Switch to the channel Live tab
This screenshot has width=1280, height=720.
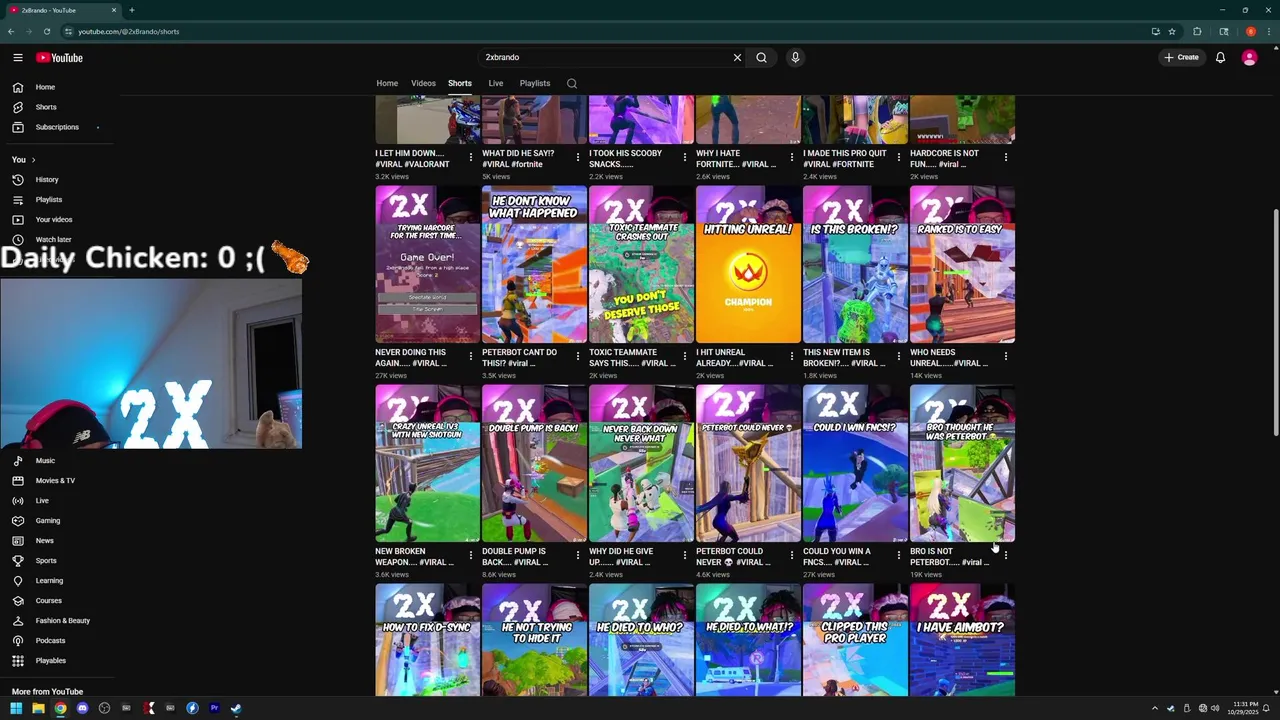click(x=496, y=83)
